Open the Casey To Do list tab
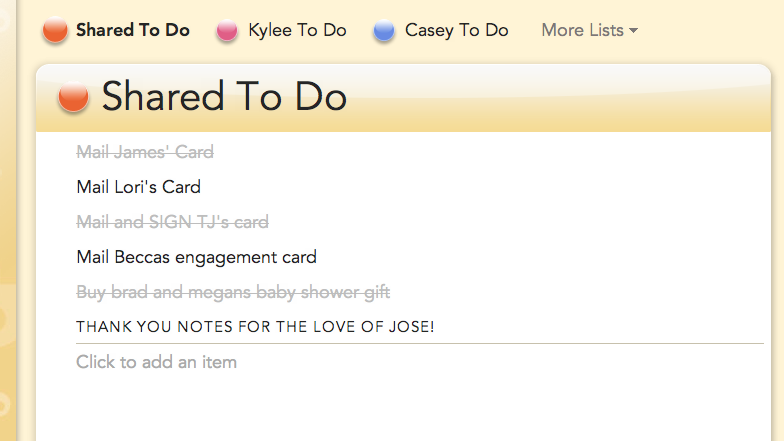 click(456, 30)
